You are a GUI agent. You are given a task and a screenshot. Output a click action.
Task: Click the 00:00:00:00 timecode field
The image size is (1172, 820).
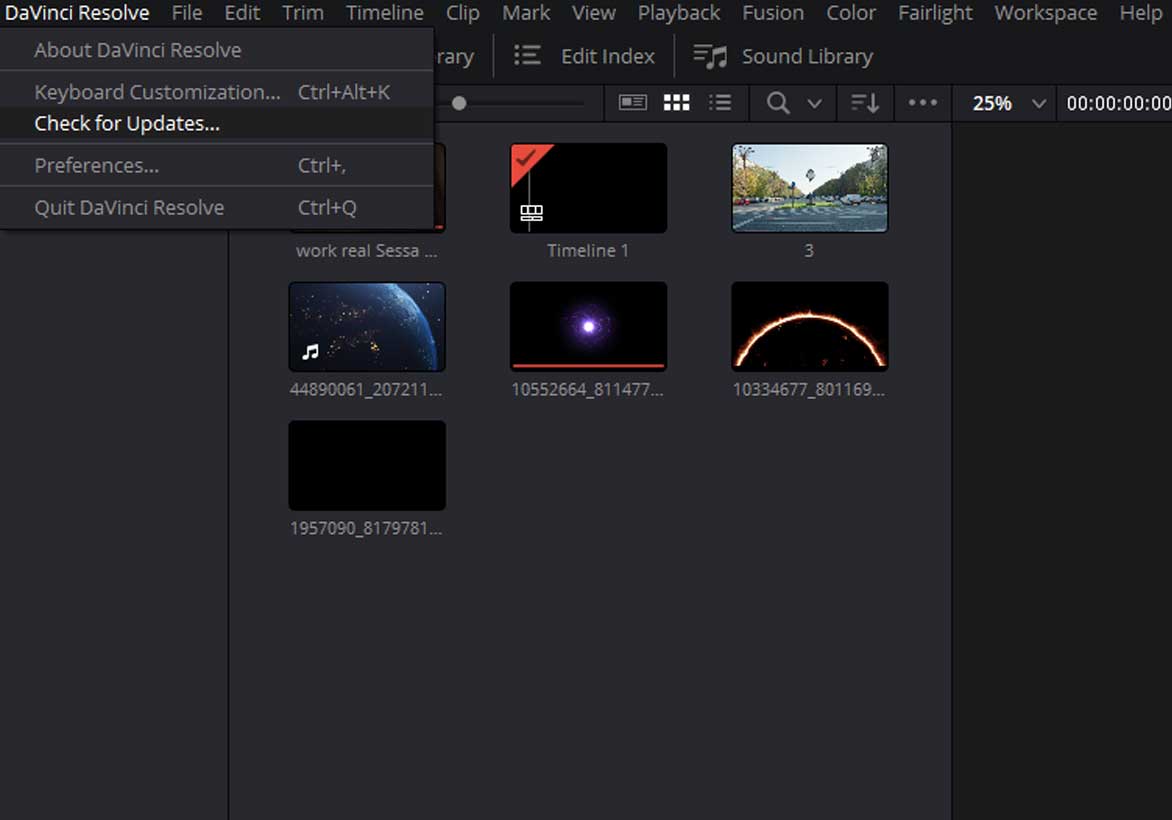[1118, 103]
